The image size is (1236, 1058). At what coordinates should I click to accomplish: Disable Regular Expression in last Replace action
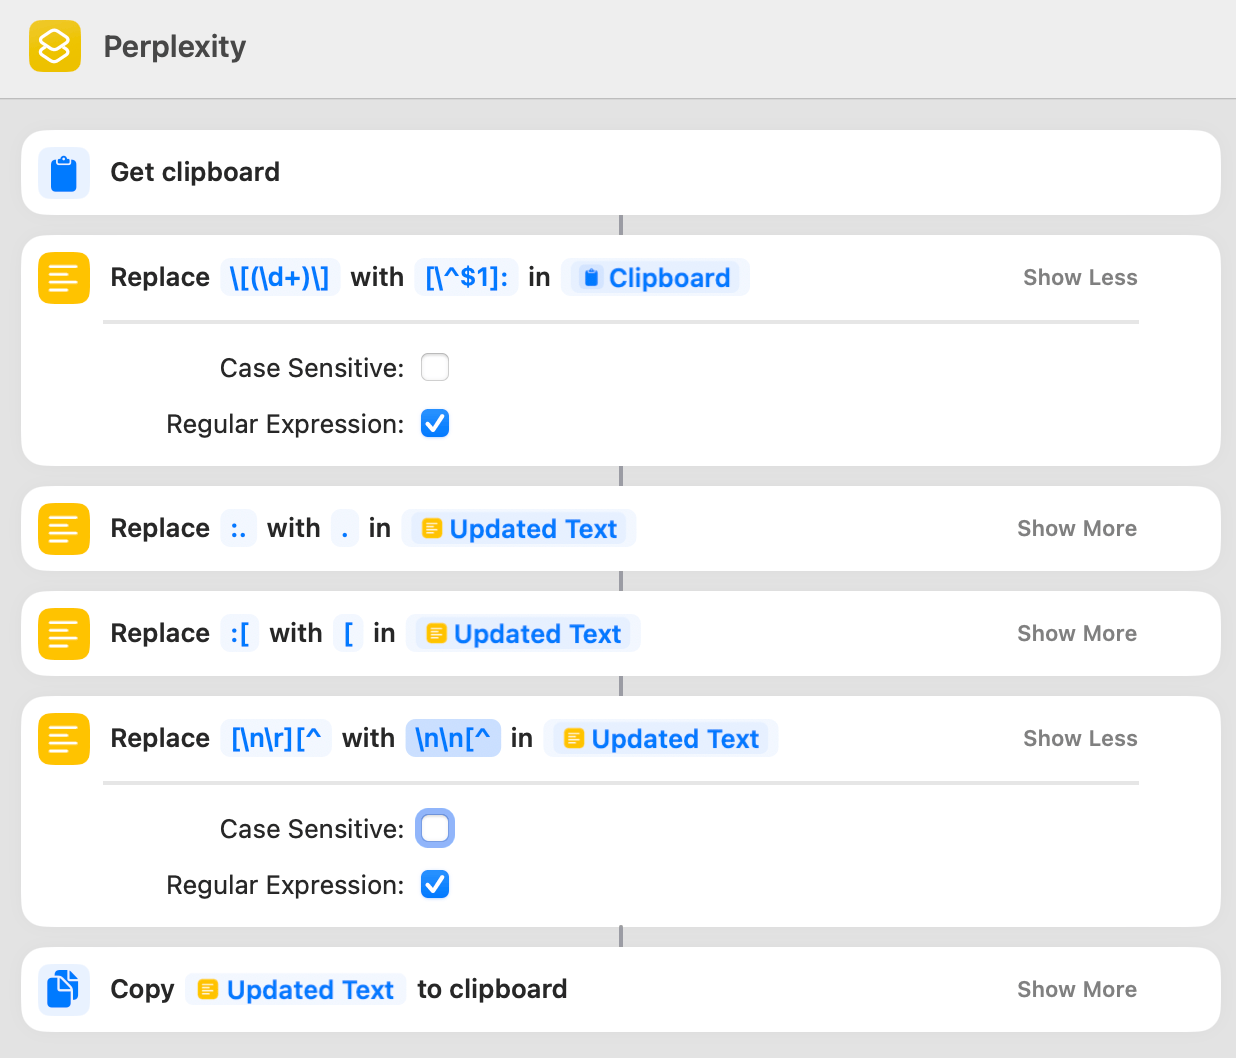(435, 884)
